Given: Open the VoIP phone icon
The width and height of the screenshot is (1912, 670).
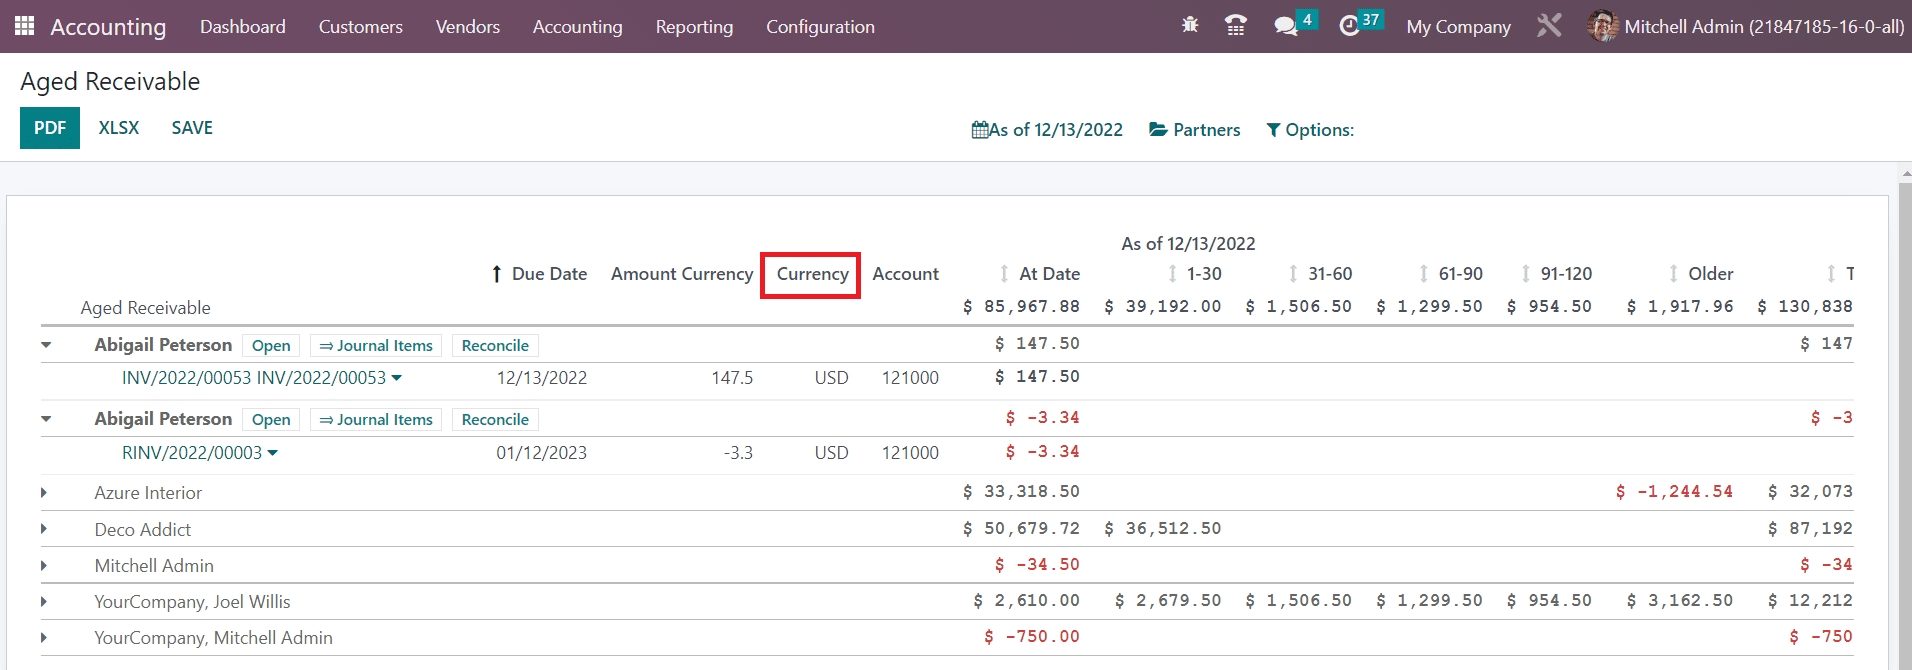Looking at the screenshot, I should [1236, 26].
